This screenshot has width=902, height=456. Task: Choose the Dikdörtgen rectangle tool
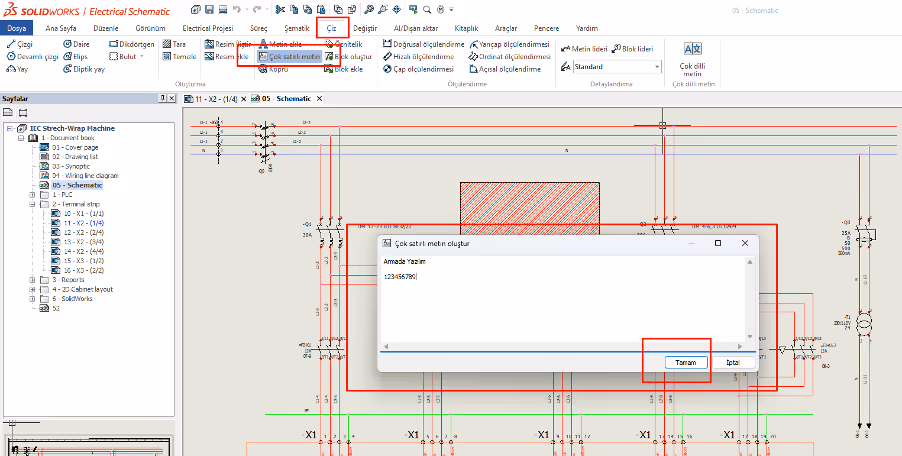coord(130,44)
